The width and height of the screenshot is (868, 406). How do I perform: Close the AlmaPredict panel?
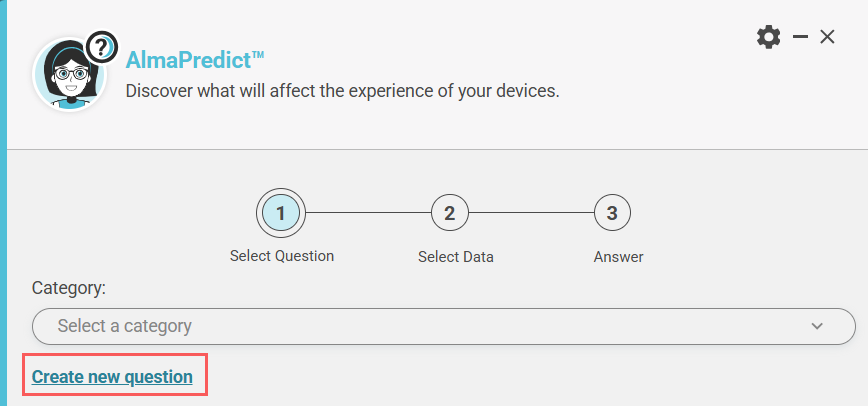[x=827, y=37]
